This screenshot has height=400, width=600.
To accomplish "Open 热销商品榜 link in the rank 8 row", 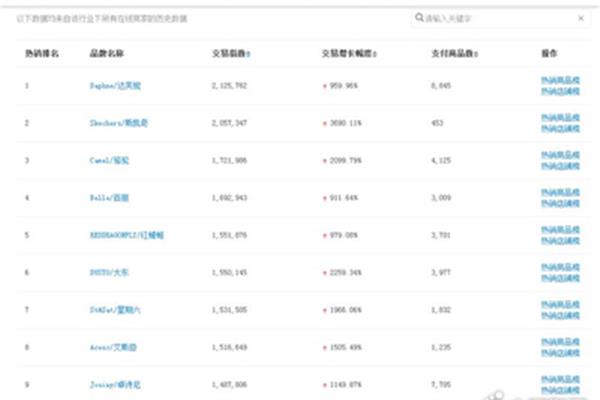I will tap(560, 341).
